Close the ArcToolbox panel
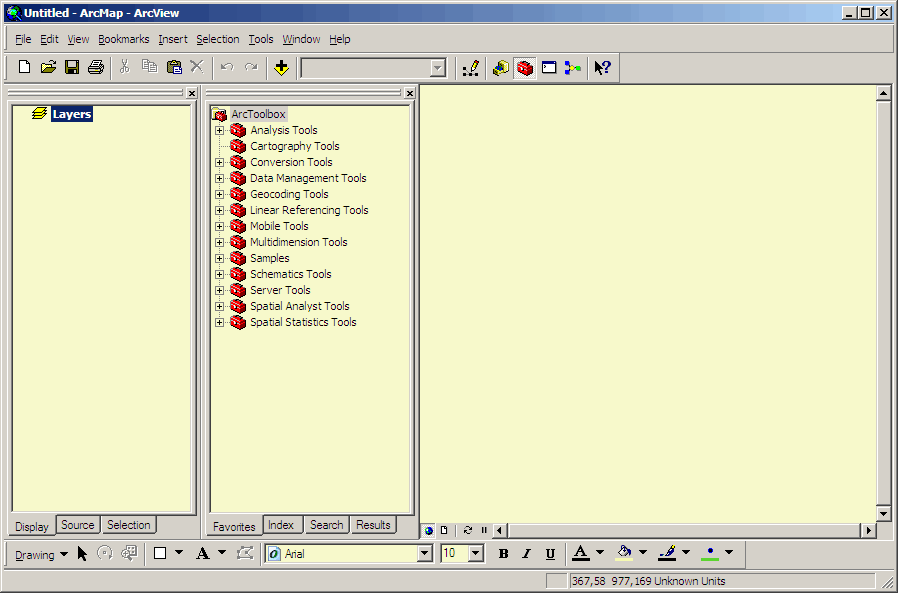898x593 pixels. tap(409, 93)
